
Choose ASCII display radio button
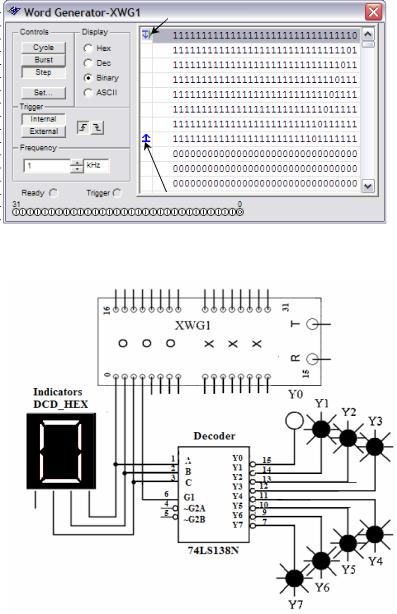(88, 92)
